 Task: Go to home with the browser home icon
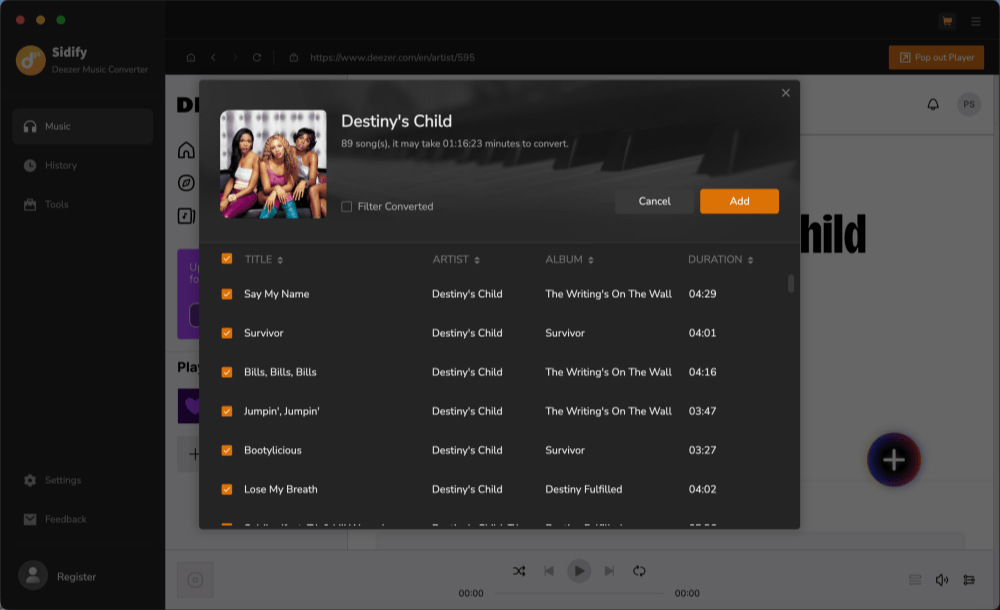coord(191,57)
